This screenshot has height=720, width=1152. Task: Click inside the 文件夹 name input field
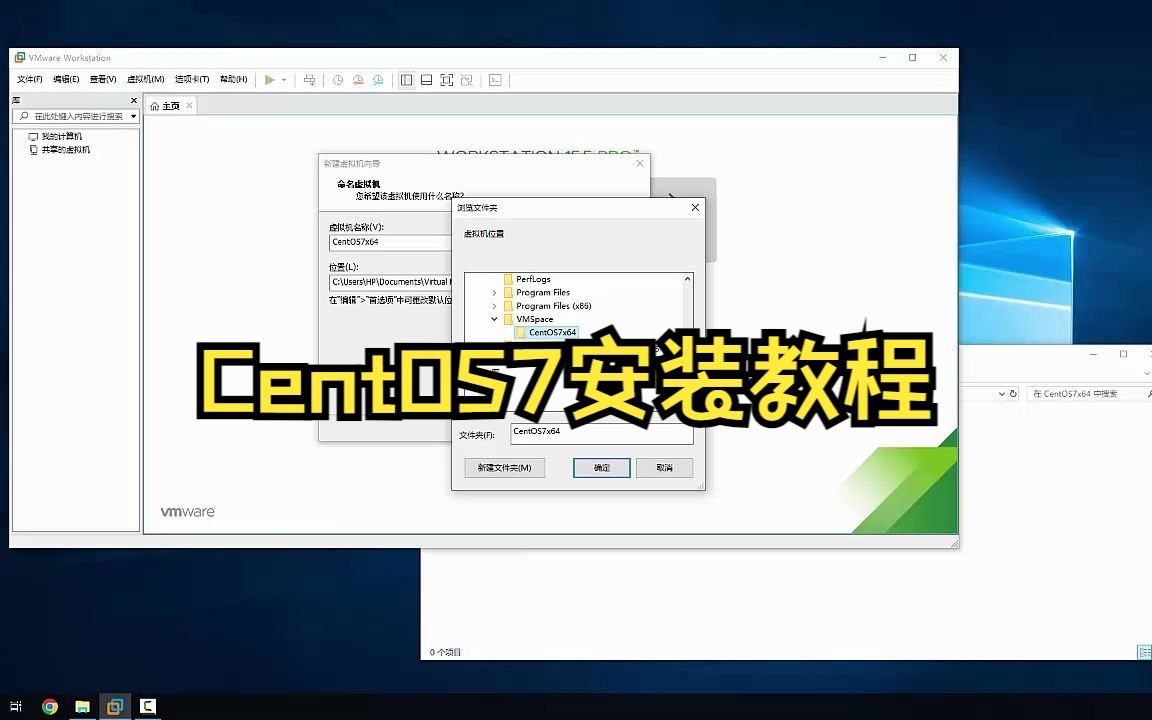[x=600, y=431]
